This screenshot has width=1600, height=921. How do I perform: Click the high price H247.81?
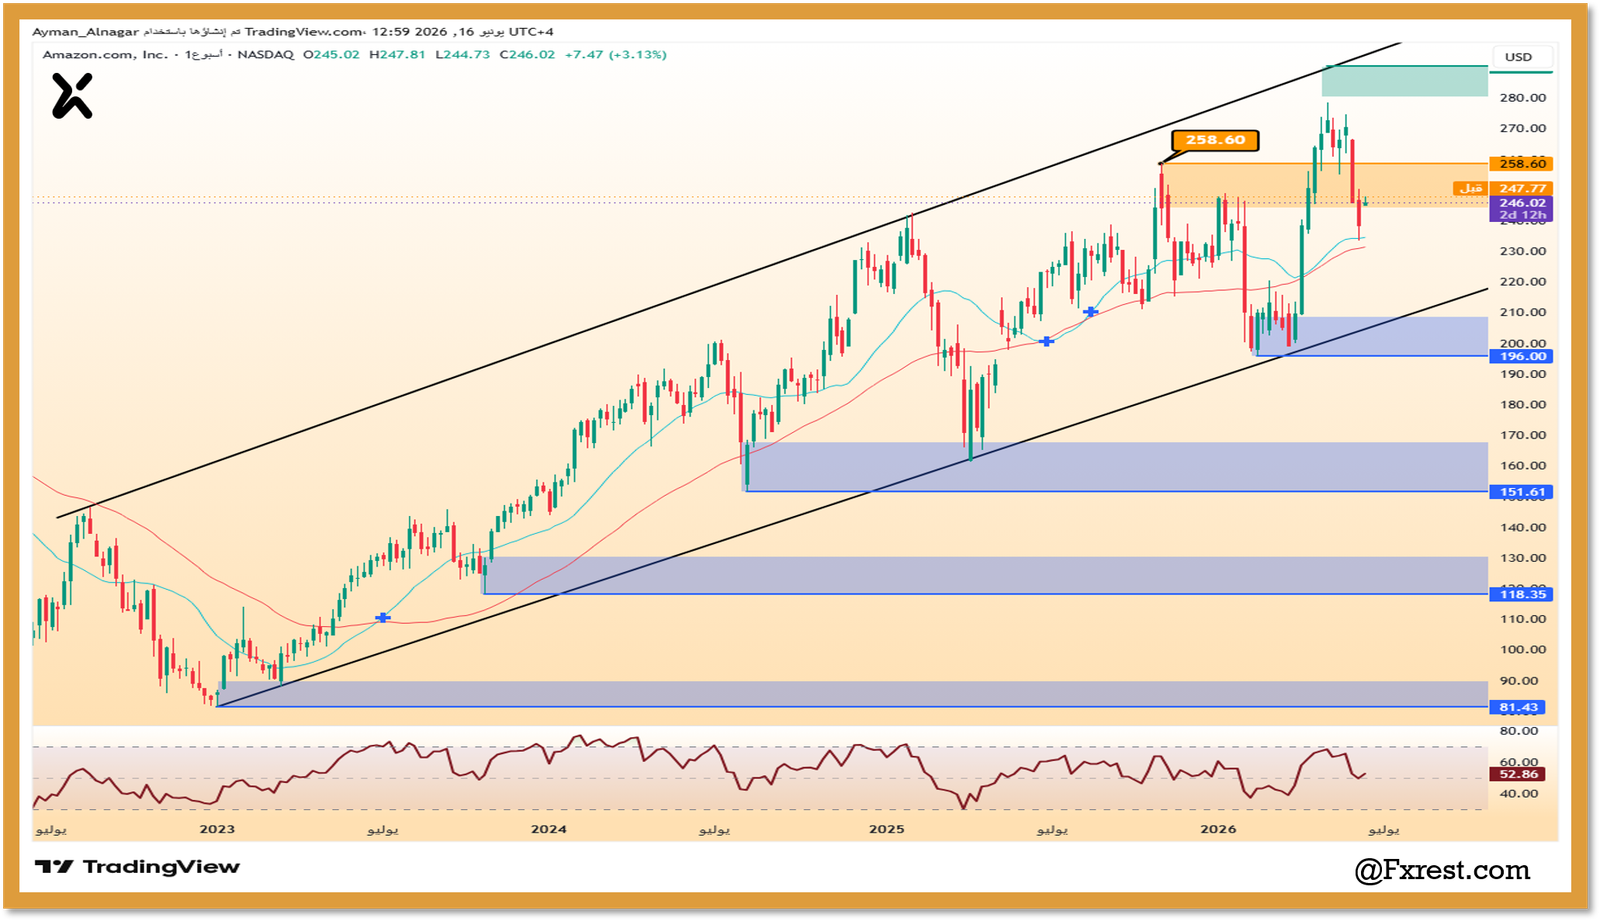click(x=397, y=55)
